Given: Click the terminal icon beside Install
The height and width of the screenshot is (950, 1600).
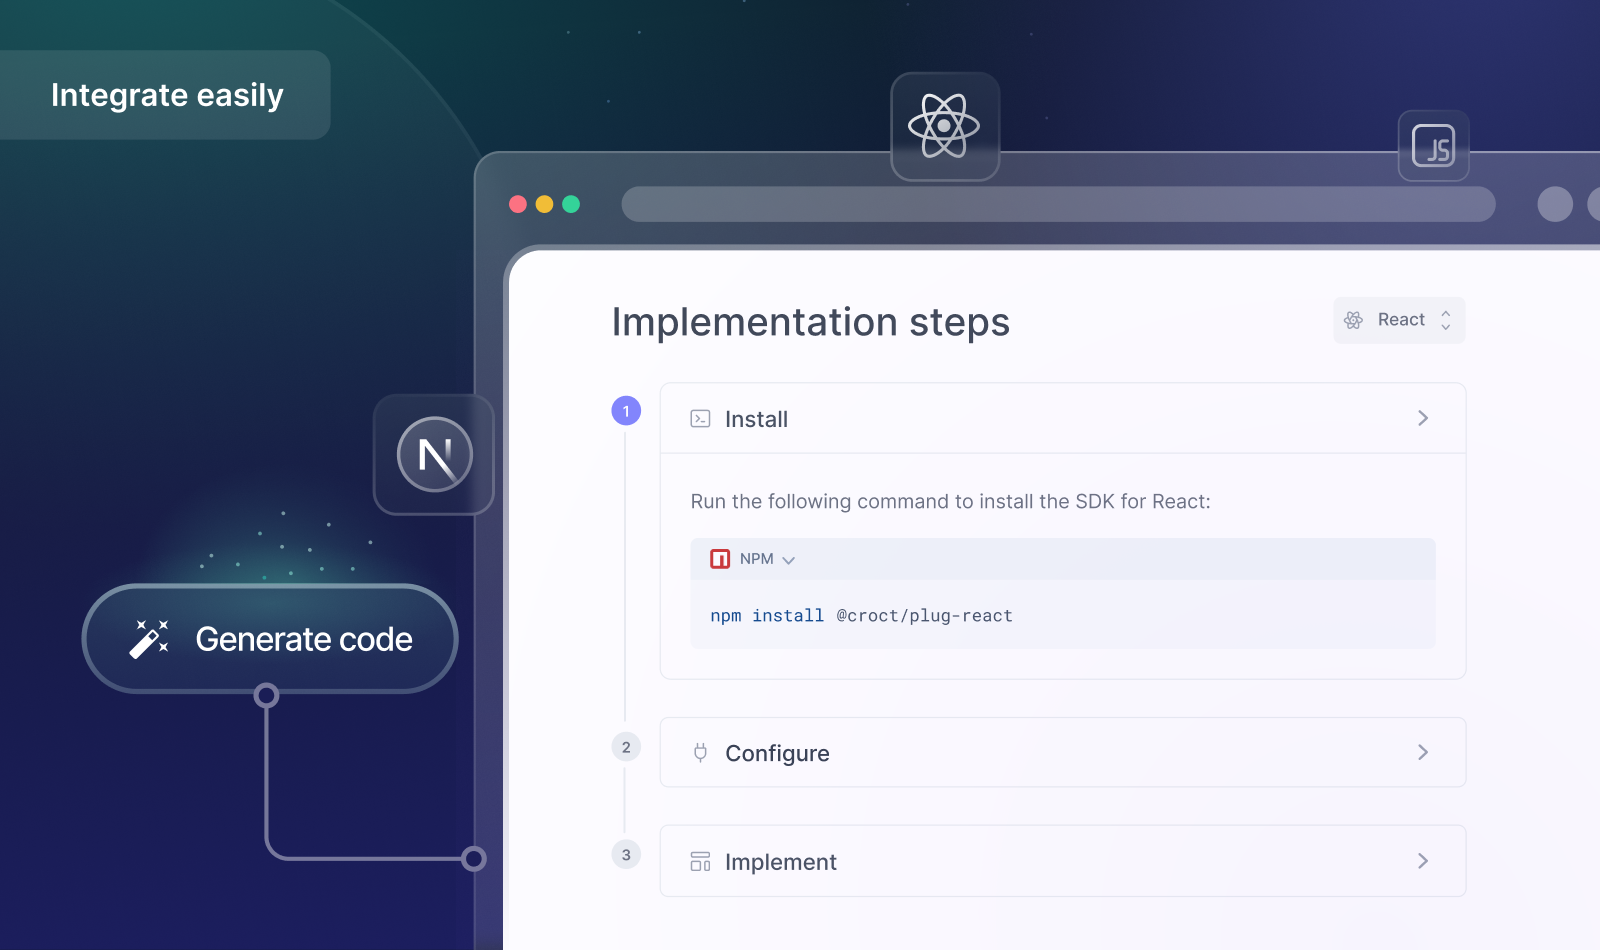Looking at the screenshot, I should click(700, 419).
